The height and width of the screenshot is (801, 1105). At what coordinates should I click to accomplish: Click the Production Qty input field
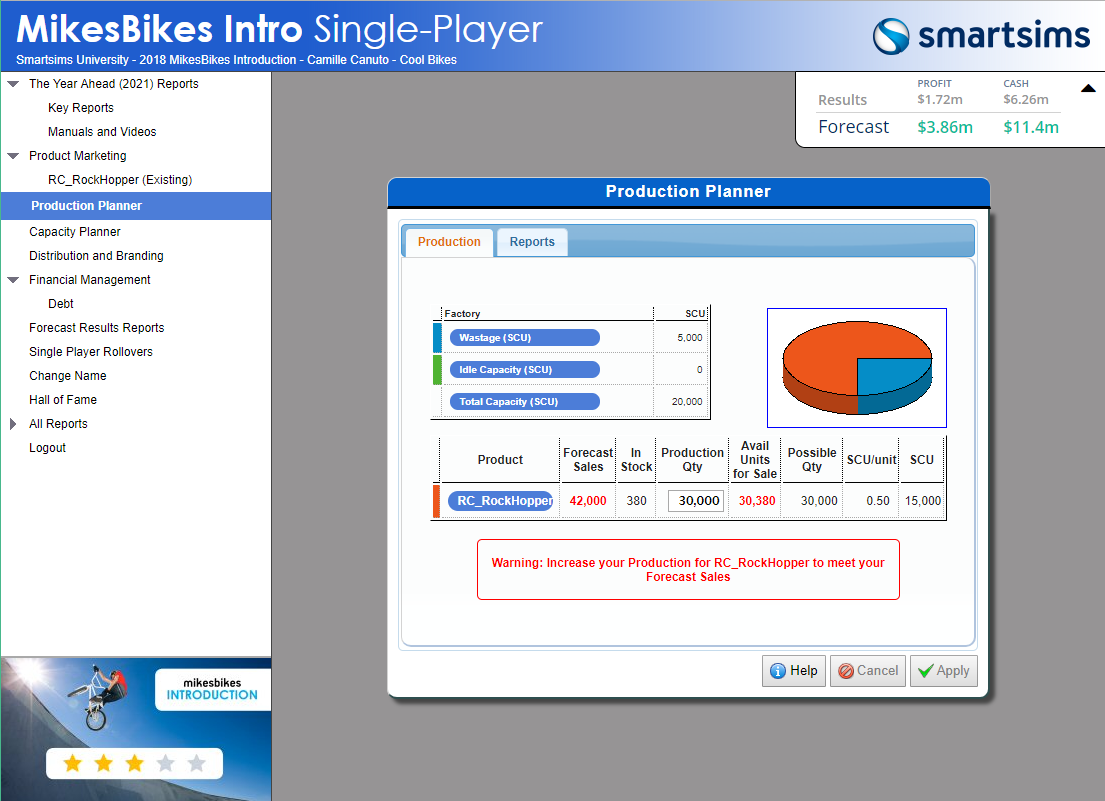click(x=696, y=501)
